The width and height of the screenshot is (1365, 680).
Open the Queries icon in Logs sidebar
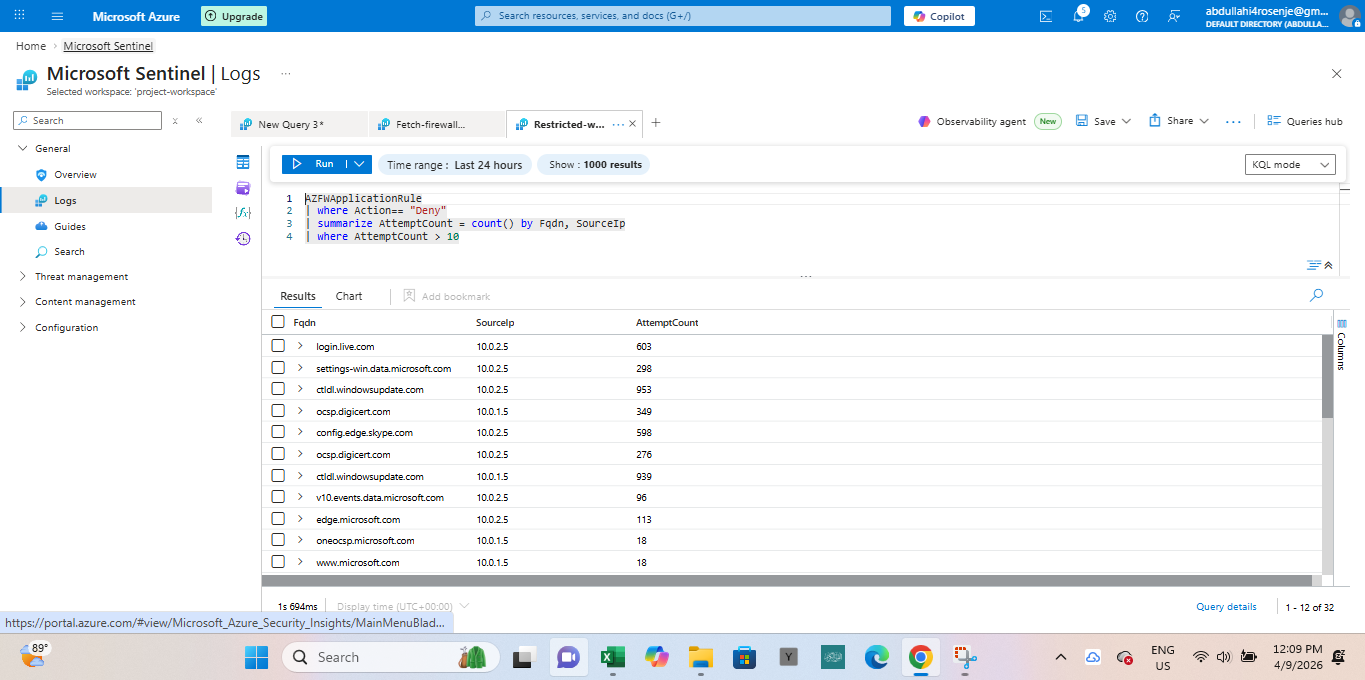(243, 188)
